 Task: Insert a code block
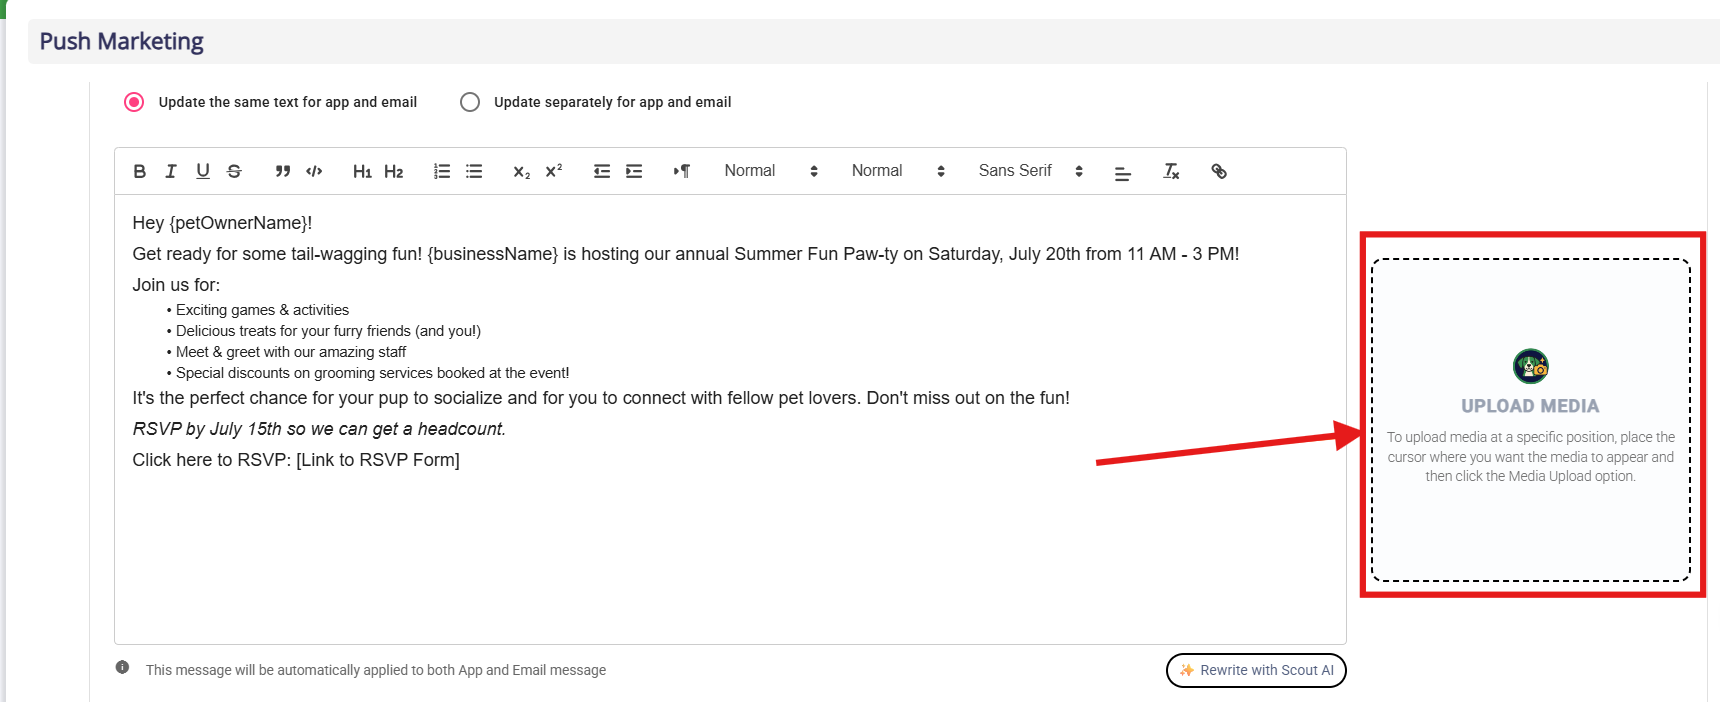[x=314, y=171]
